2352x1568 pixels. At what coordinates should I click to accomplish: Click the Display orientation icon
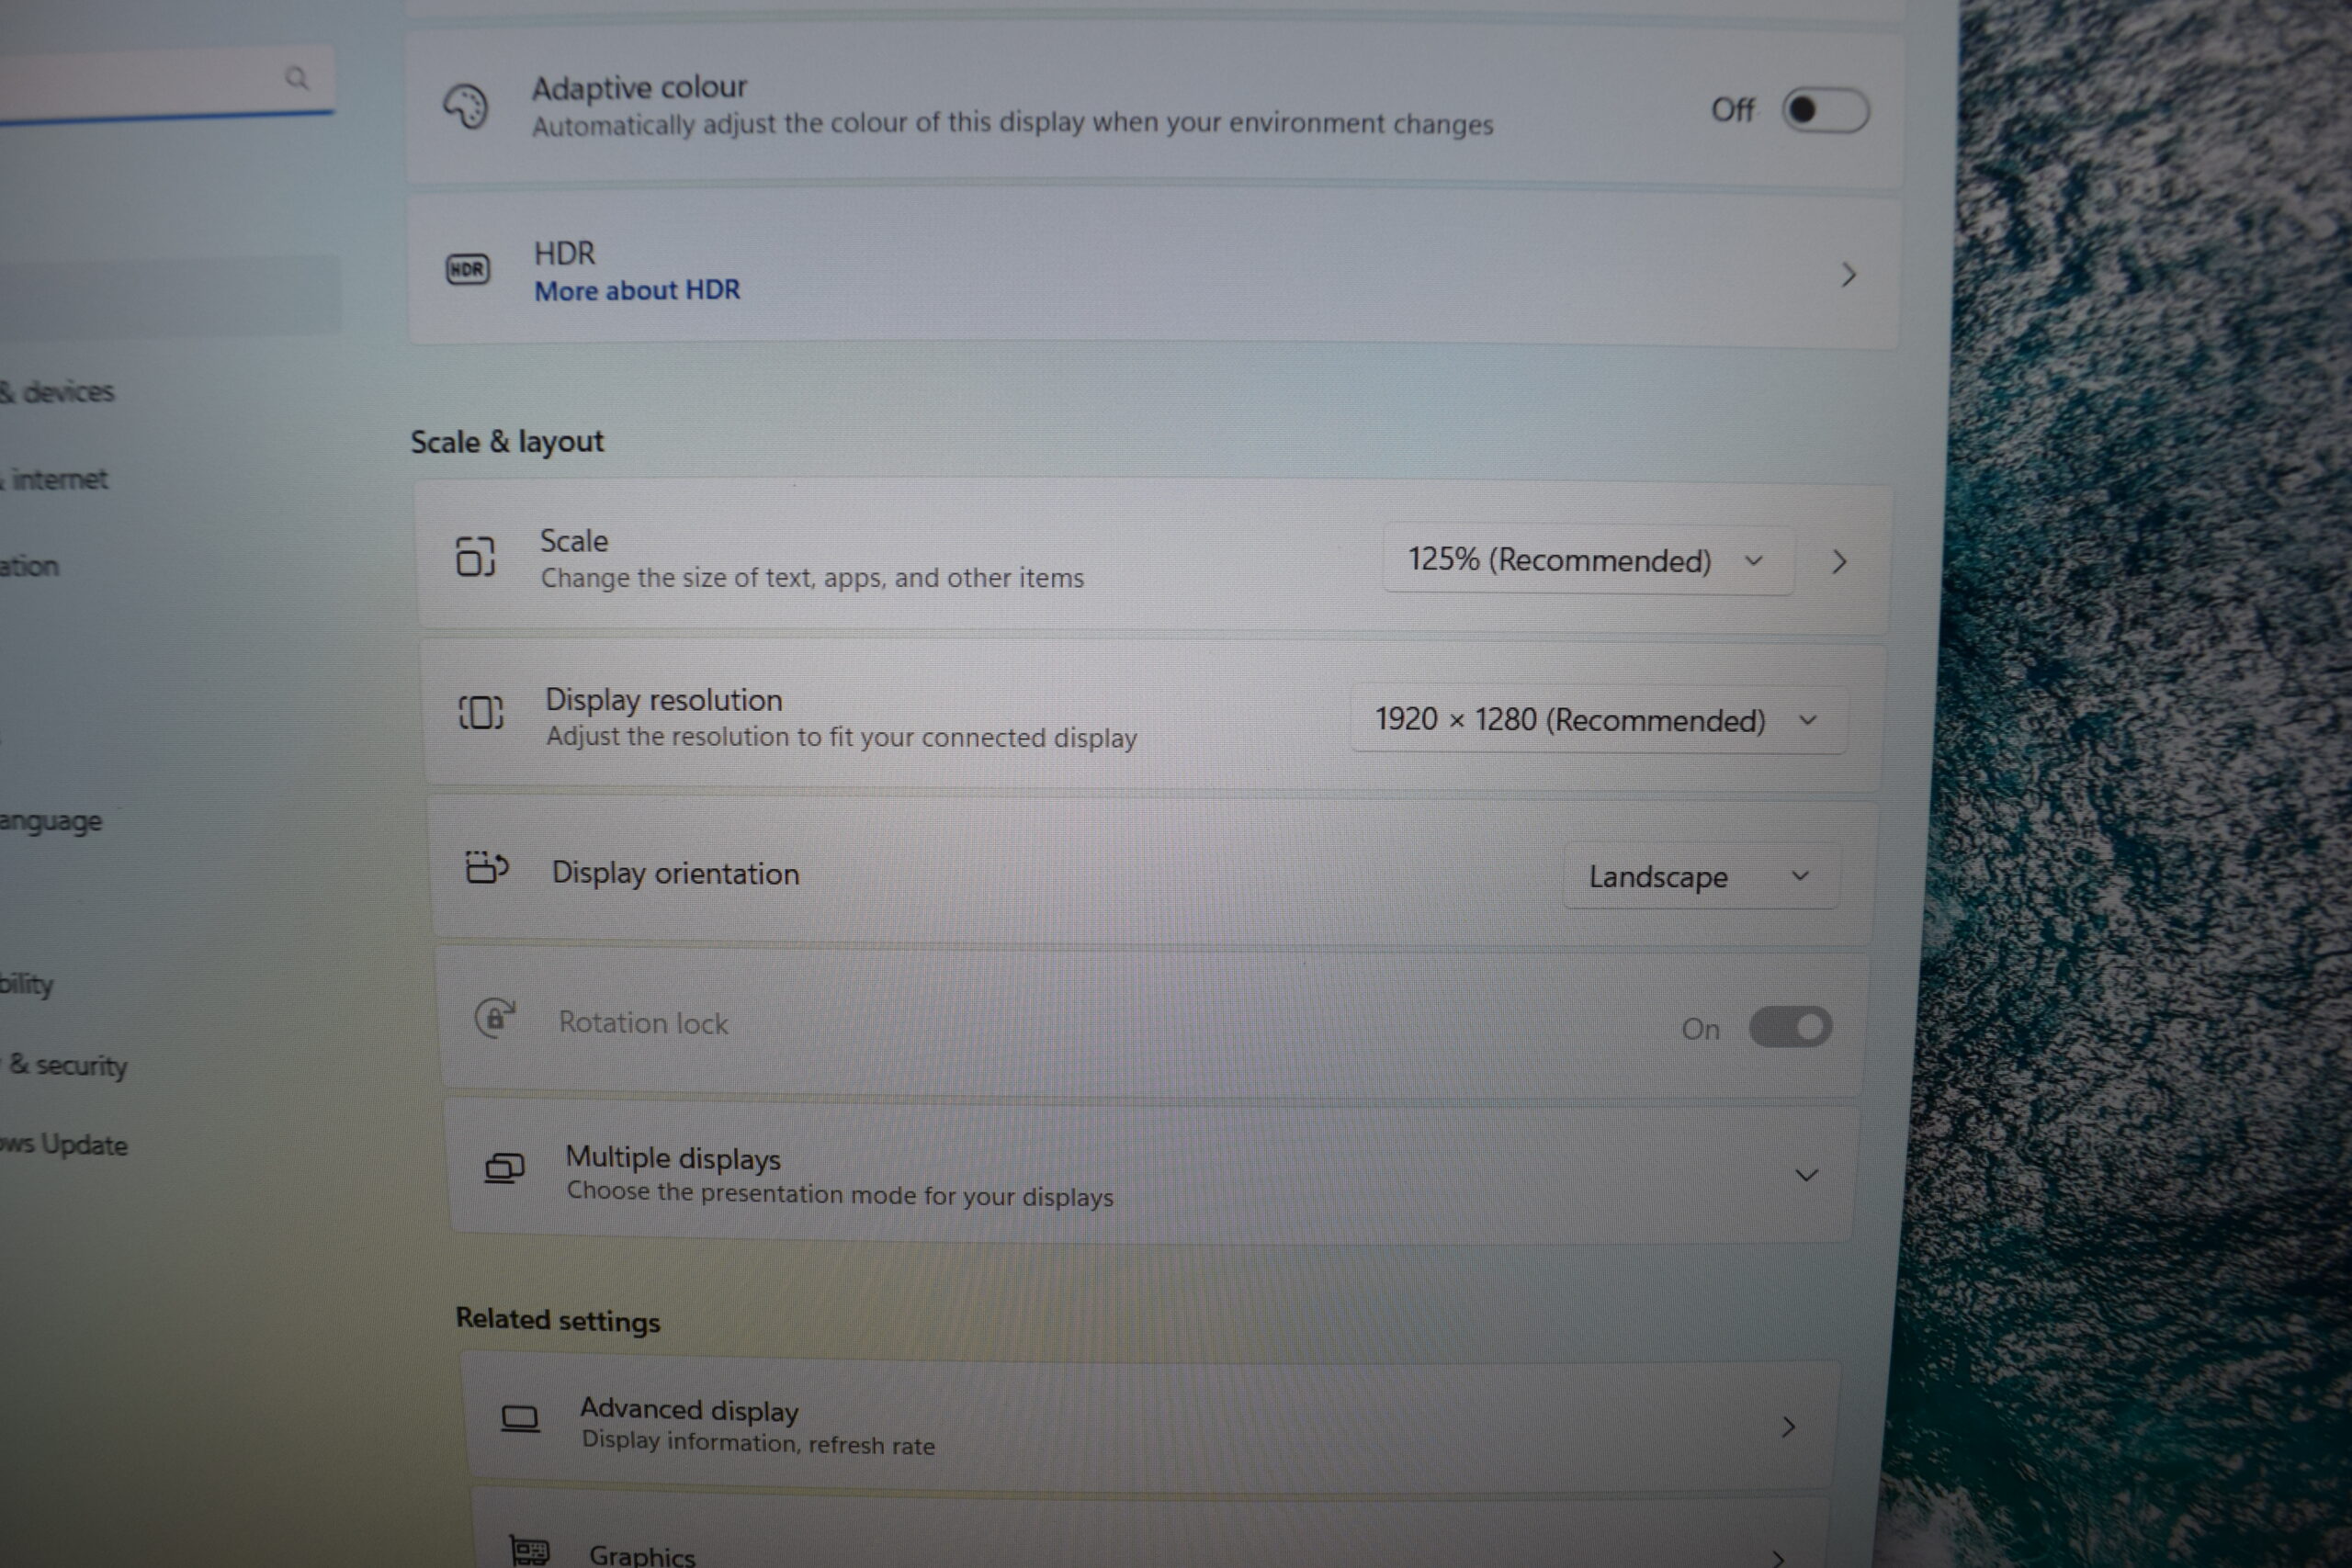click(487, 867)
